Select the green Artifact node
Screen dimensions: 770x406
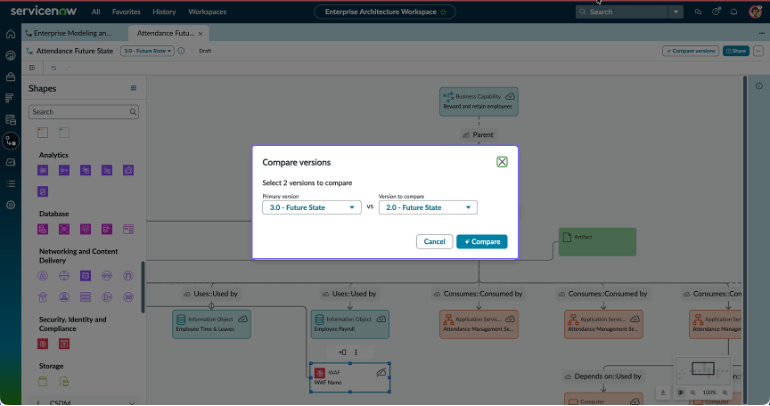(x=597, y=242)
